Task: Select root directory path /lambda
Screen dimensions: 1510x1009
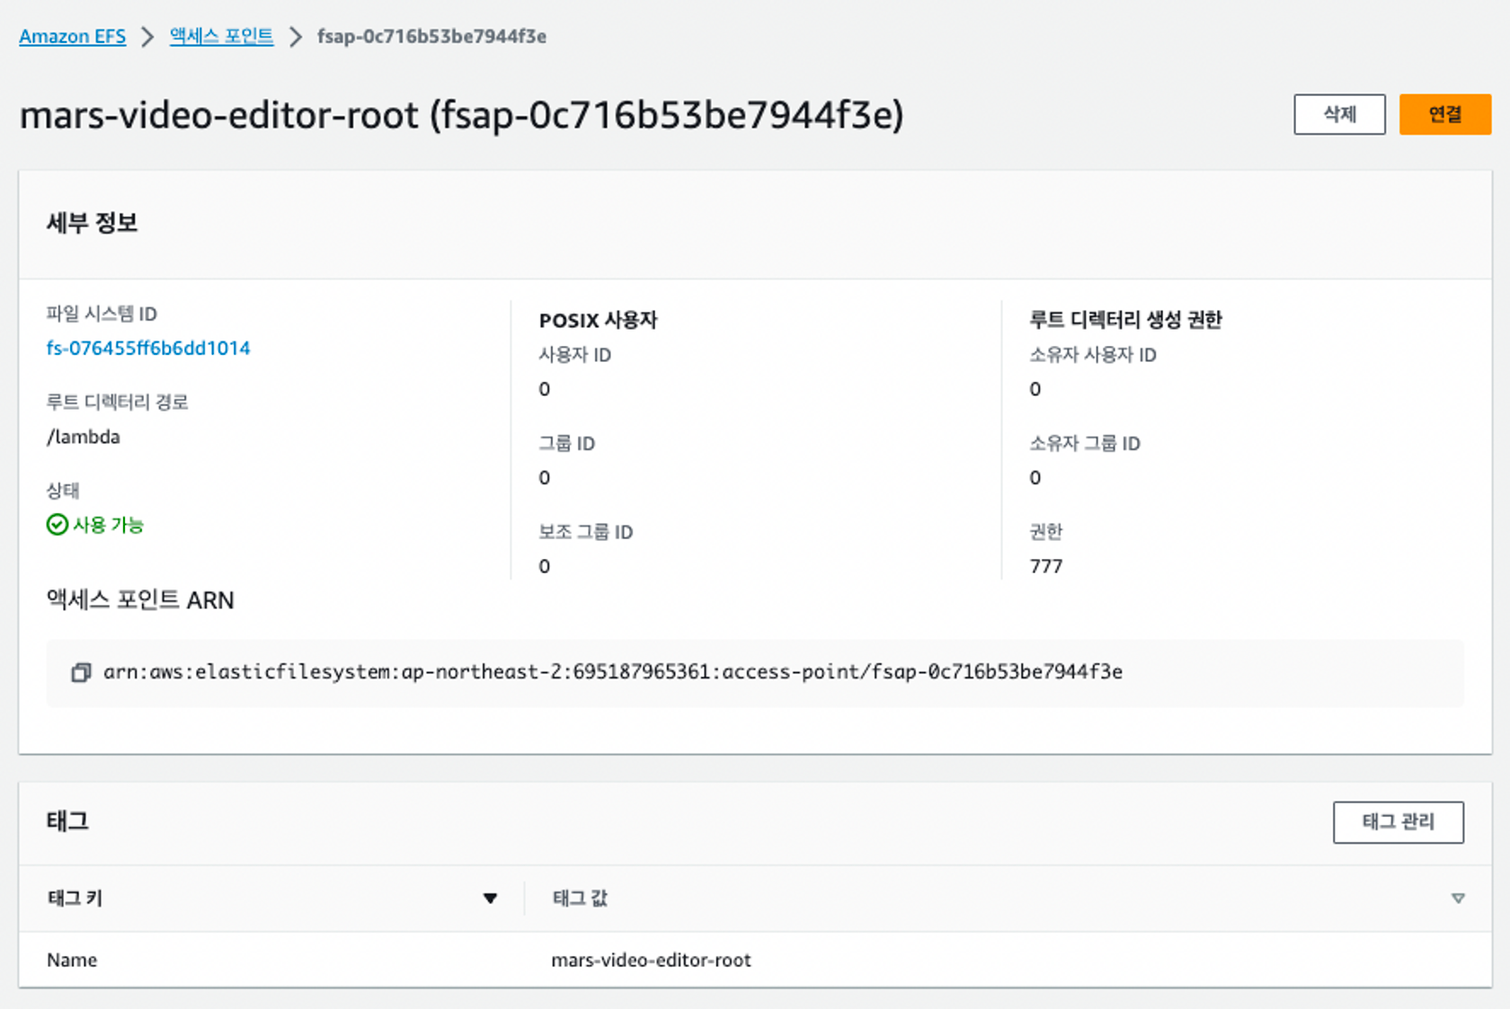Action: point(83,437)
